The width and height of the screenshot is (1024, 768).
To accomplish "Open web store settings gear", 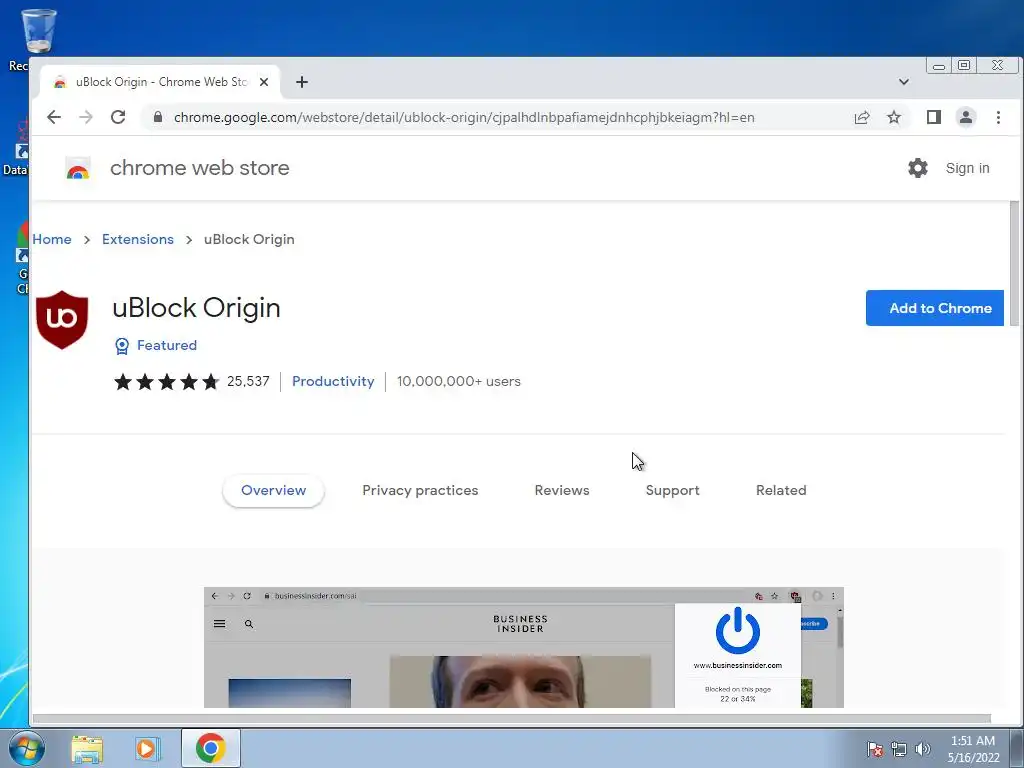I will click(918, 168).
